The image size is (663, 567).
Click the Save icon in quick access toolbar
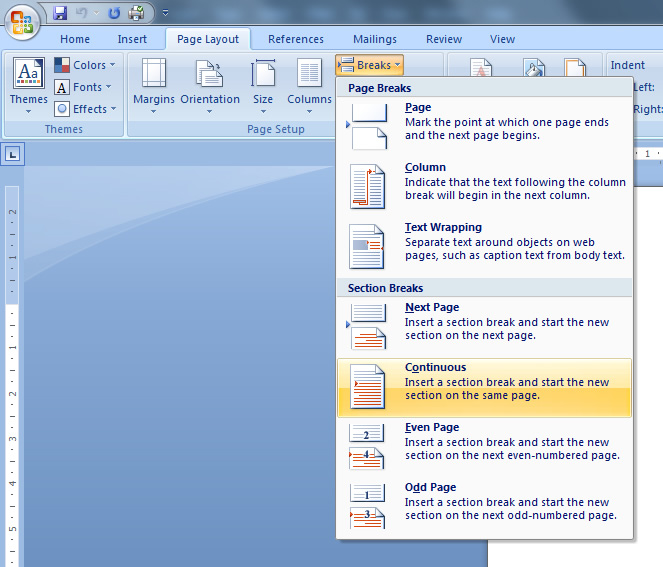point(60,13)
